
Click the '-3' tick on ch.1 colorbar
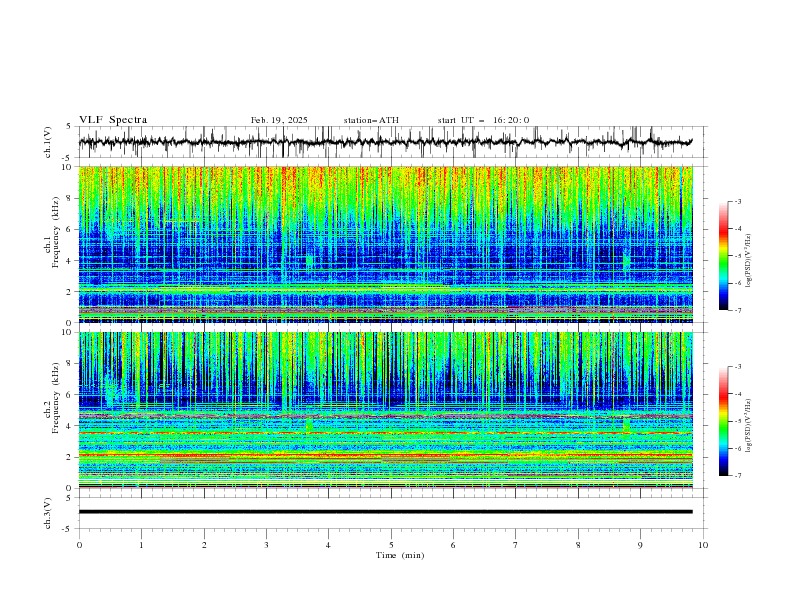point(738,201)
